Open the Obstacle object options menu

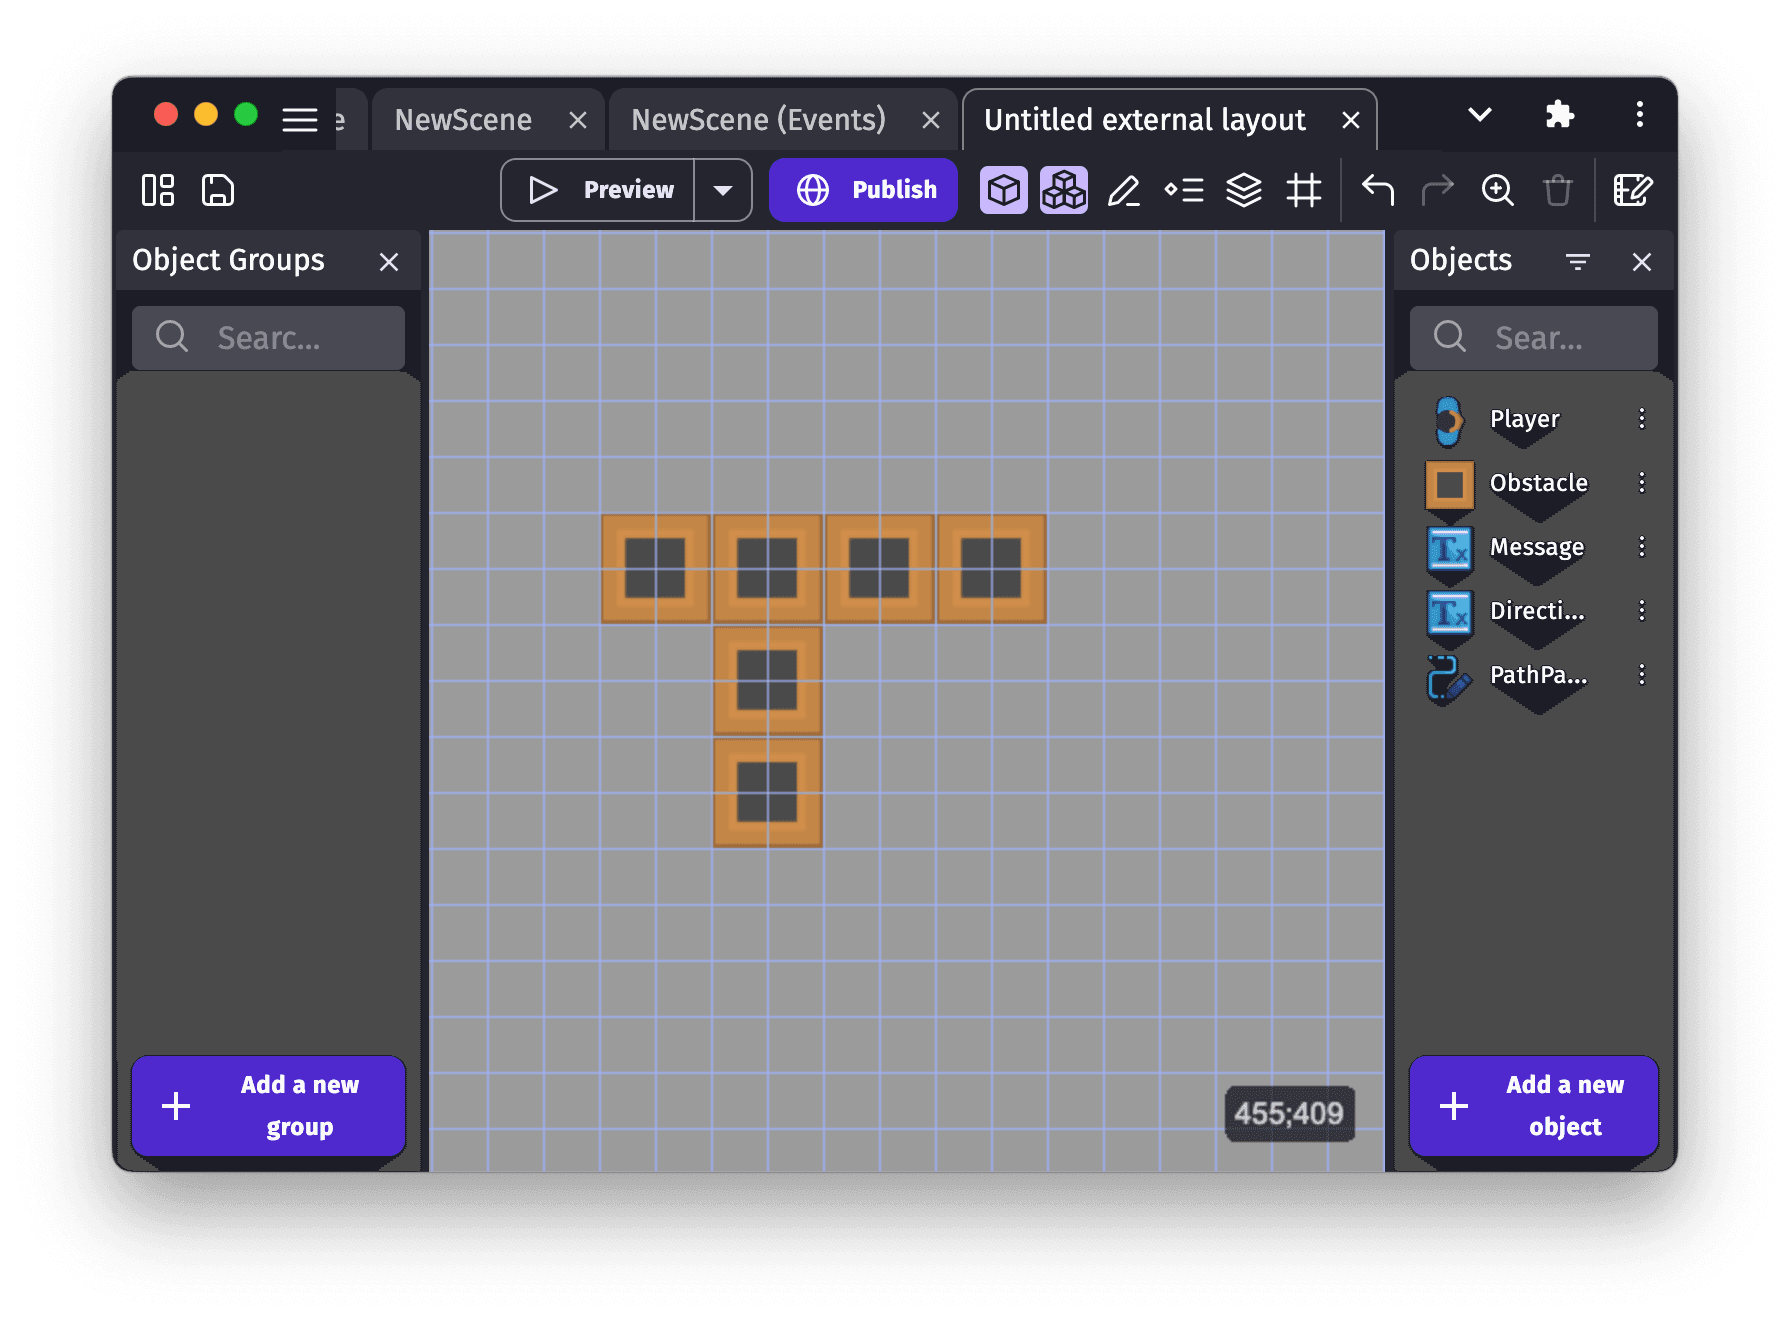tap(1641, 483)
